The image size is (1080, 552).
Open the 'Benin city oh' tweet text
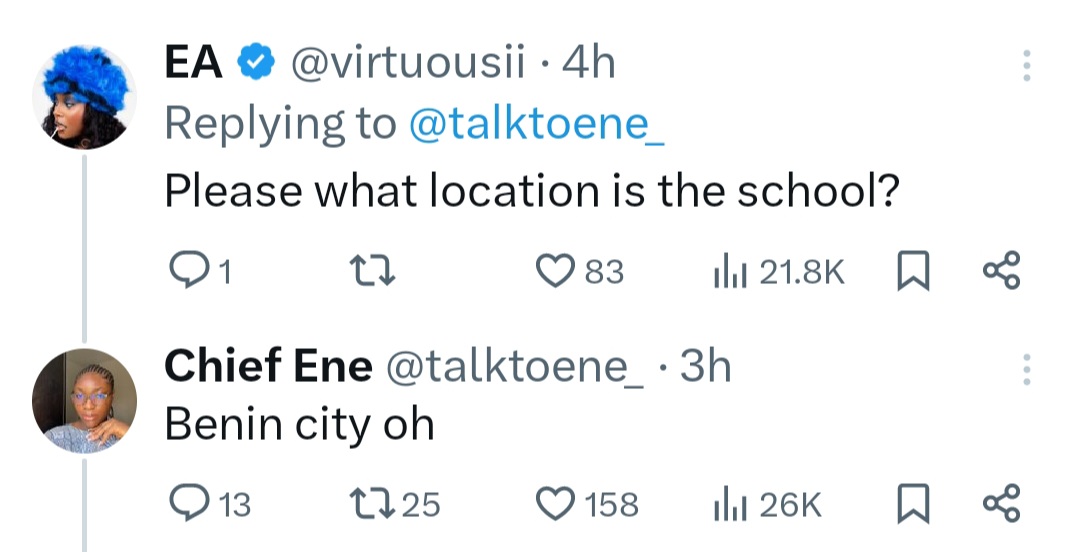299,425
